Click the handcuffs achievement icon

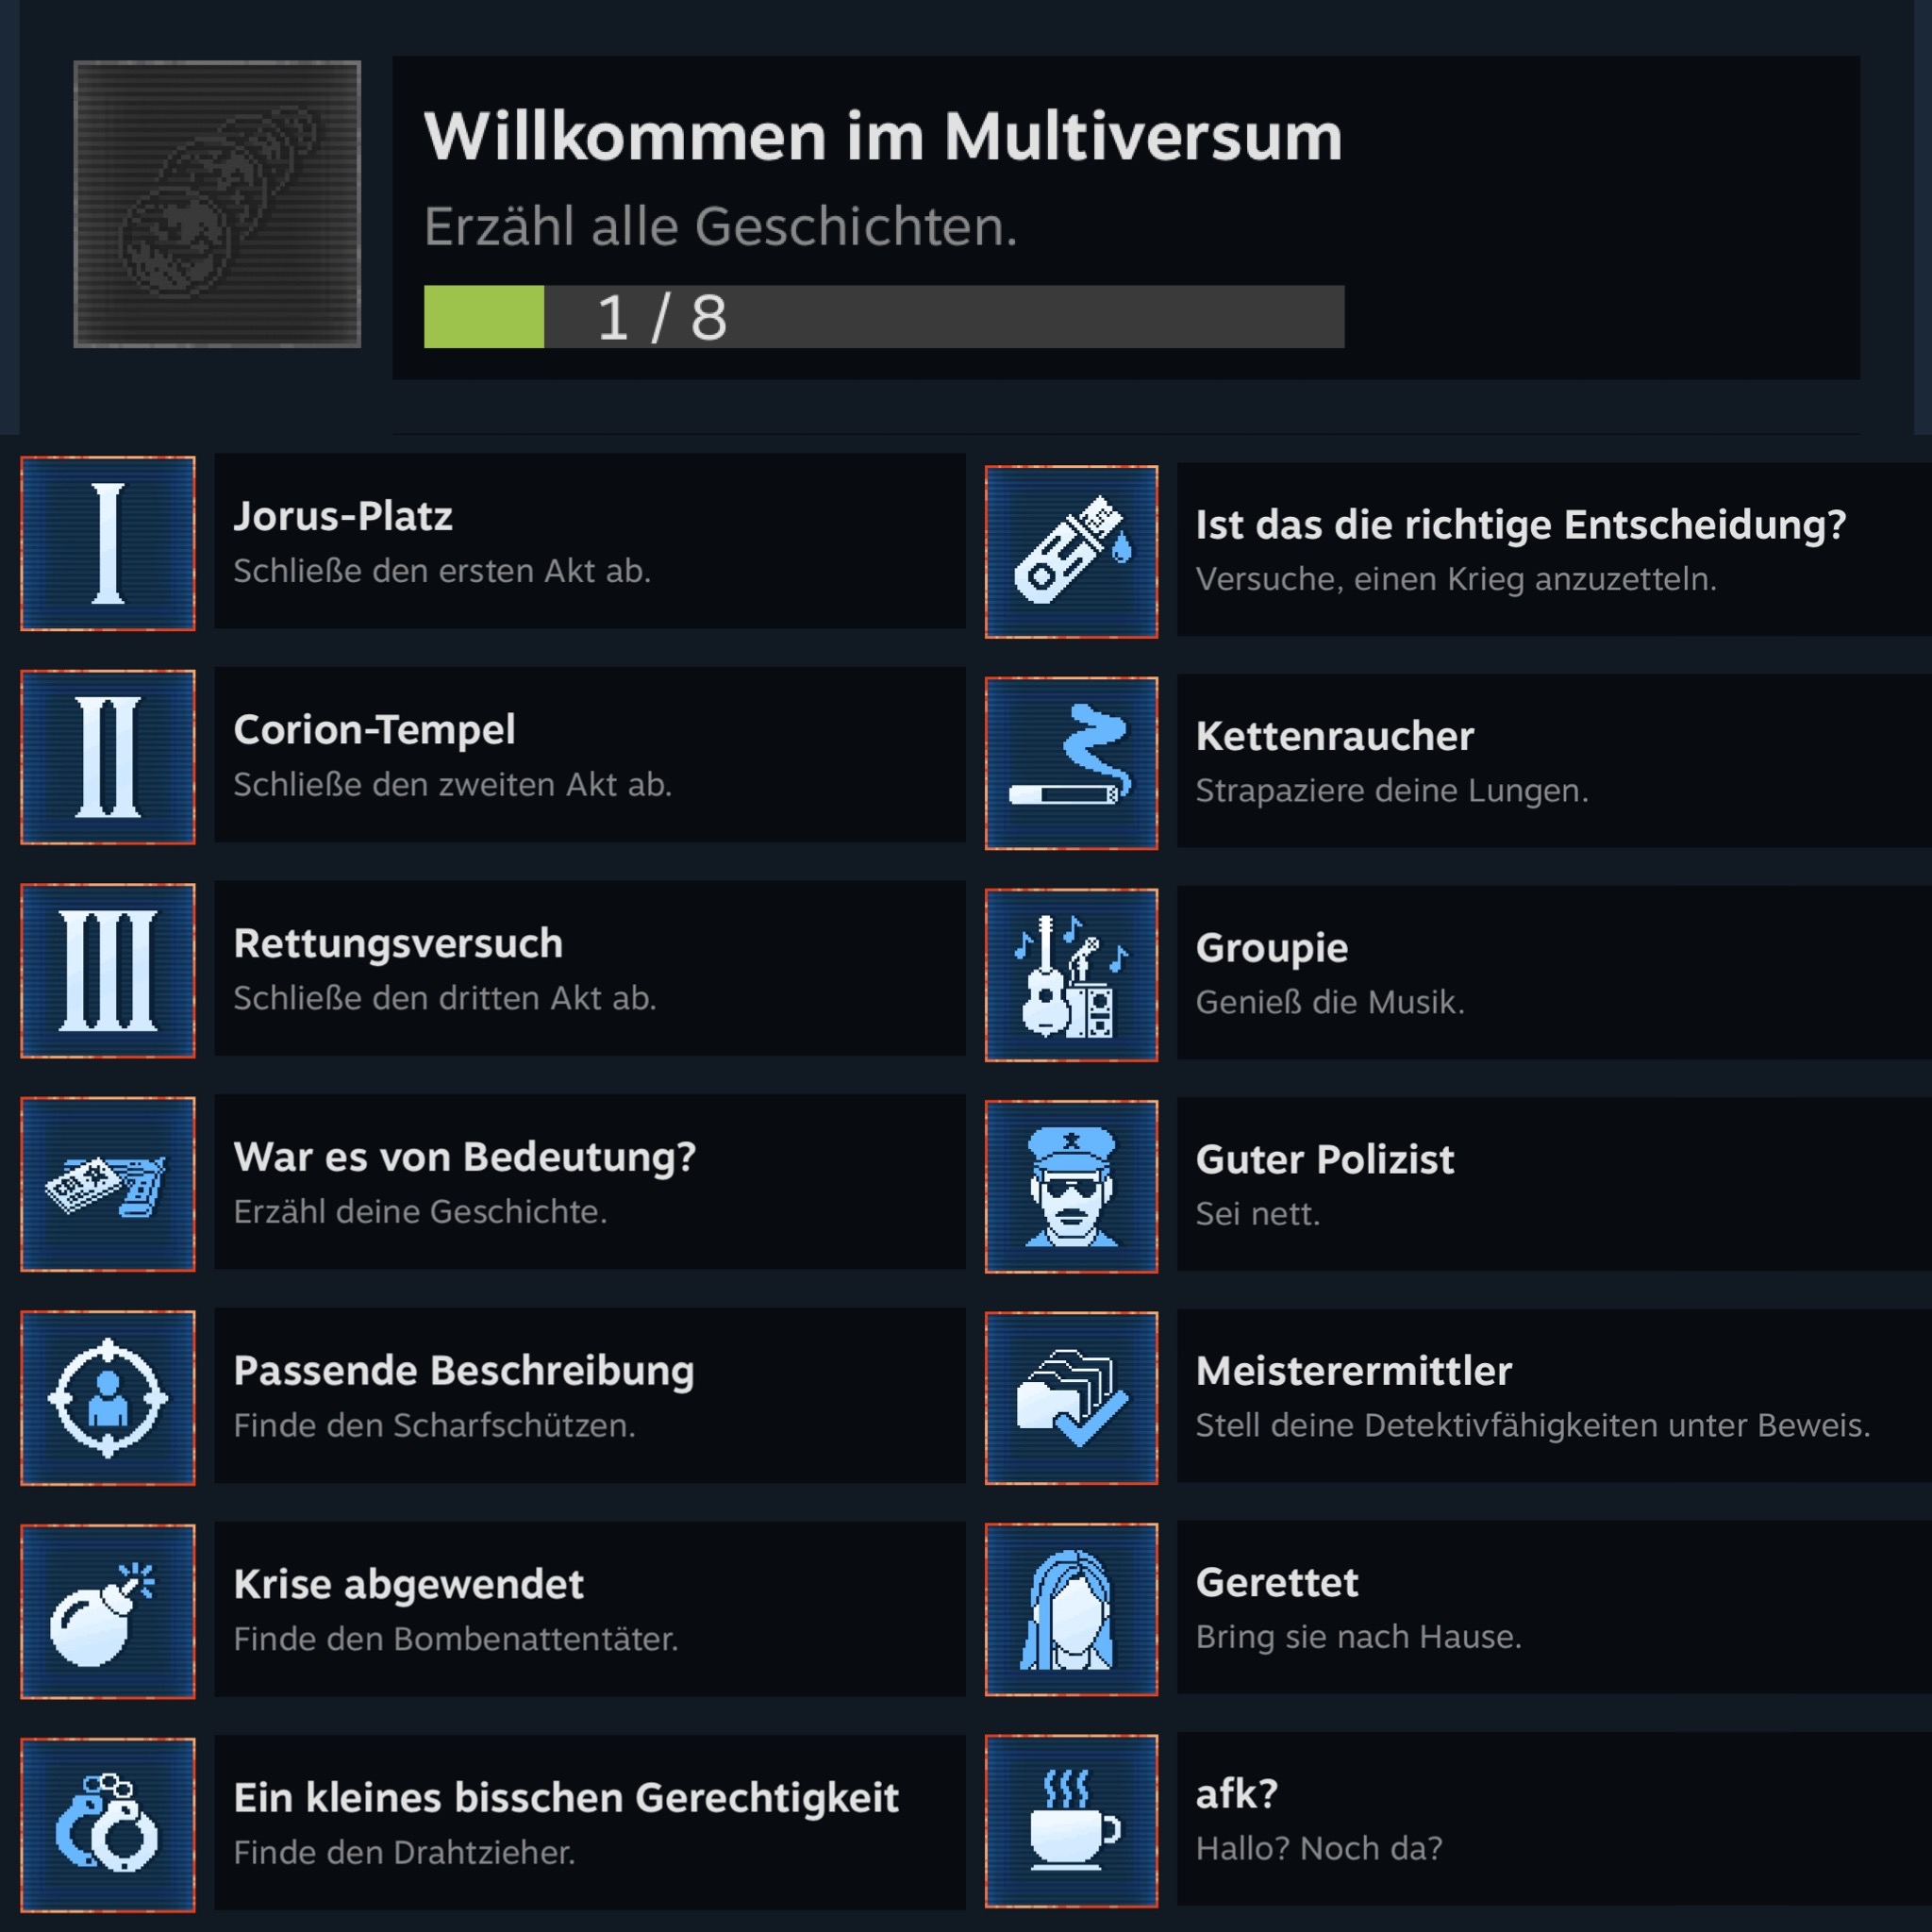pos(108,1825)
